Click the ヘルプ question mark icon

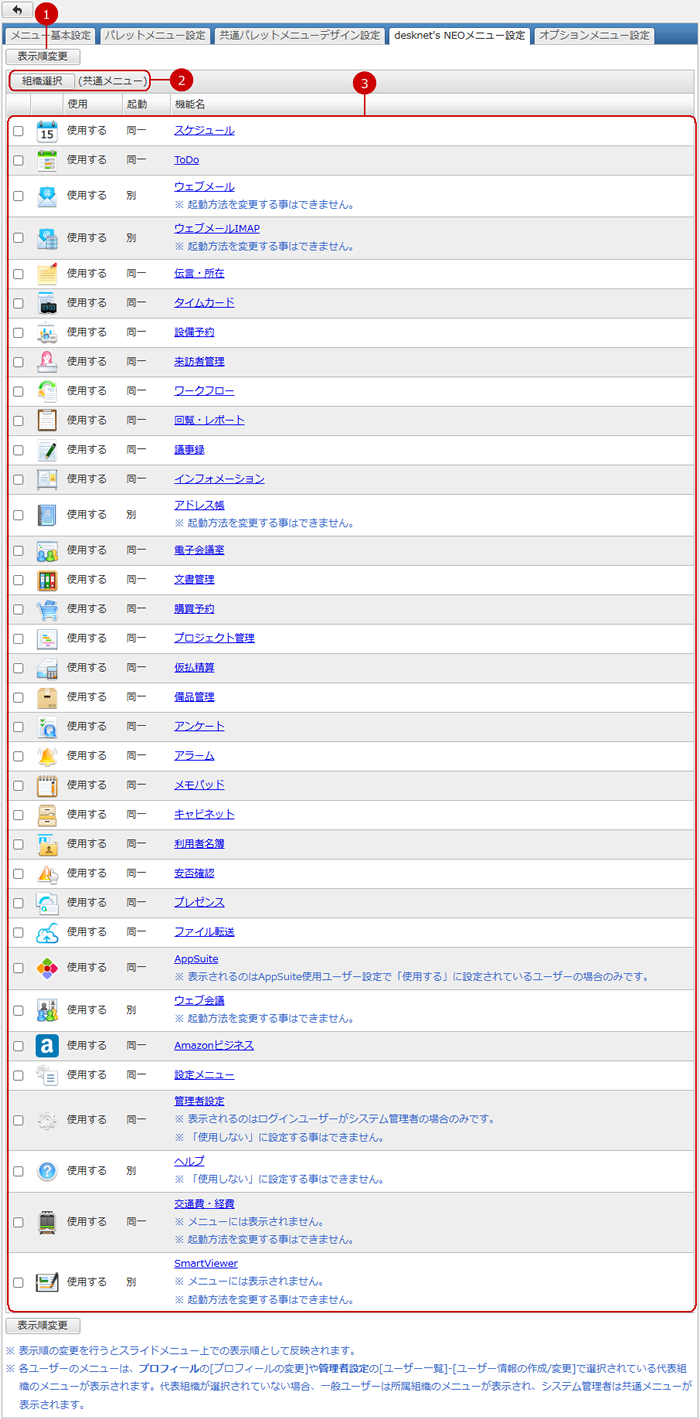click(46, 1171)
